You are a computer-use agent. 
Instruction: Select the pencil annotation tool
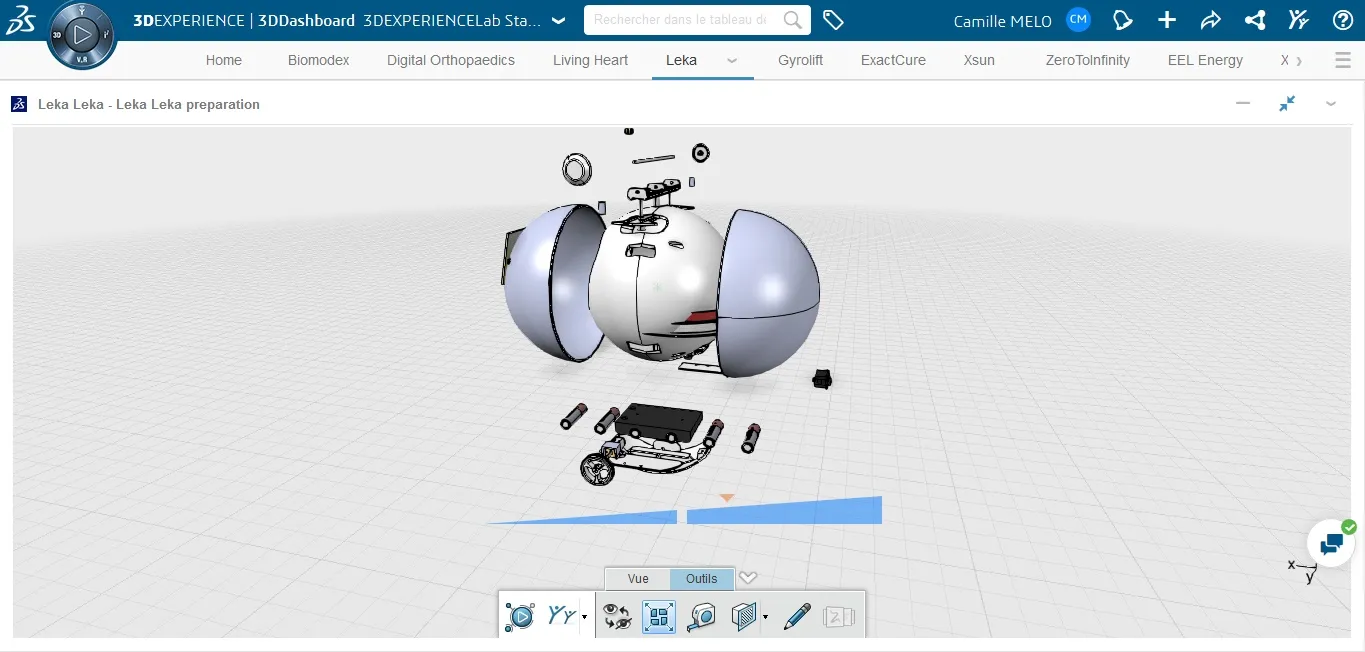(x=797, y=616)
